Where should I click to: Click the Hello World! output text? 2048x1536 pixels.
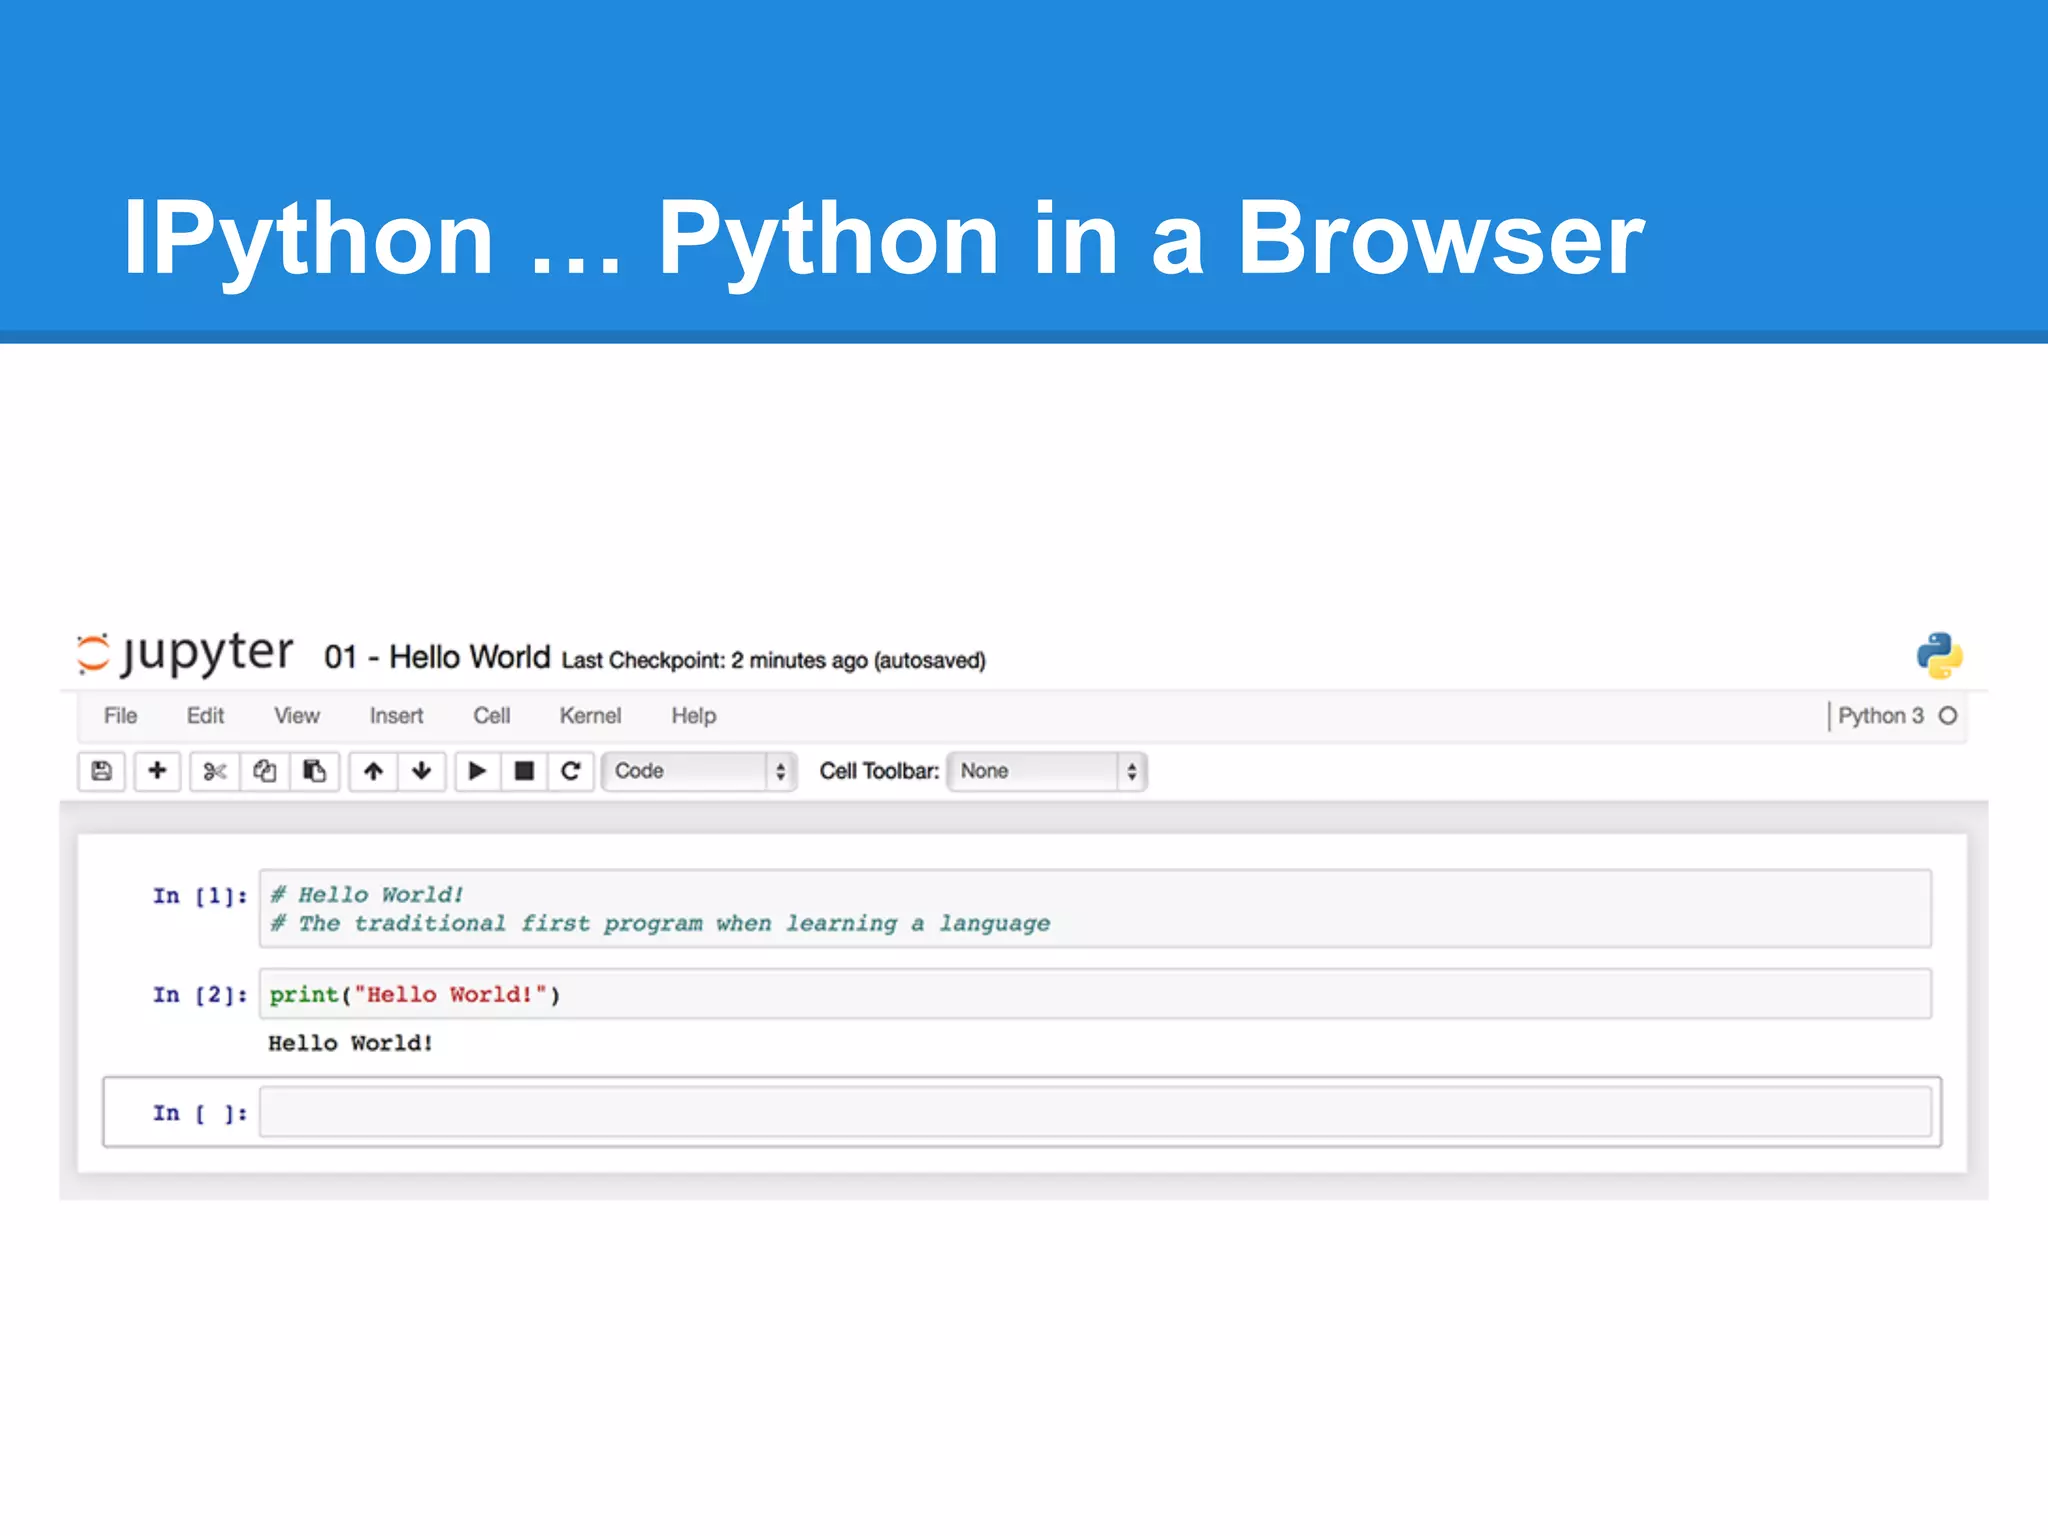(x=351, y=1043)
